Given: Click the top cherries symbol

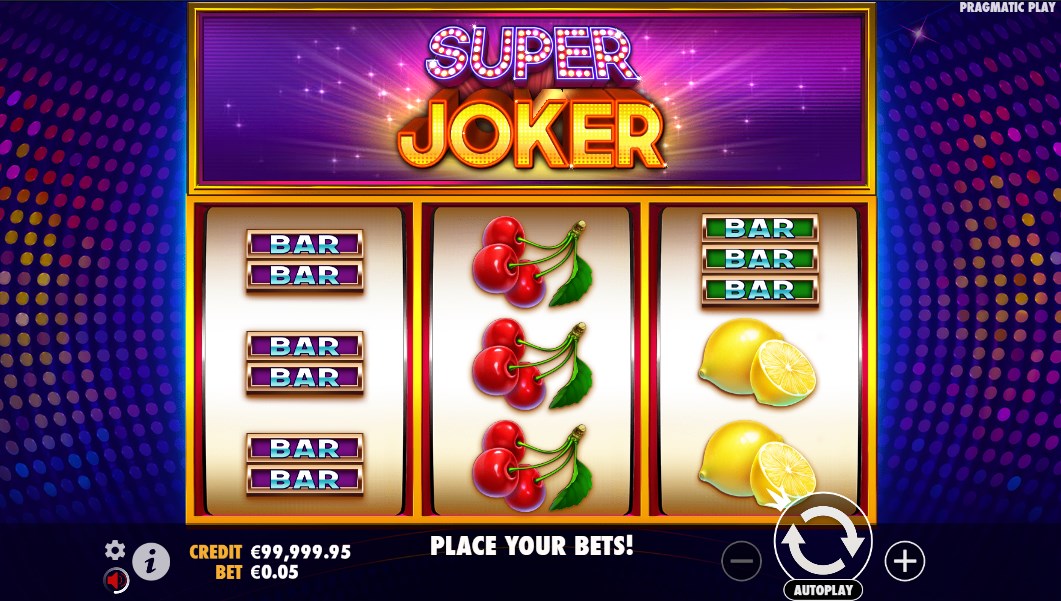Looking at the screenshot, I should coord(532,261).
